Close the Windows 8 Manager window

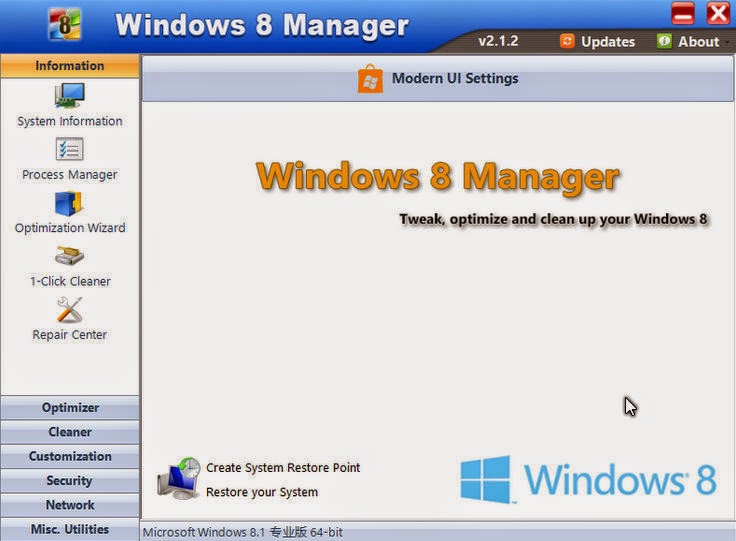(x=718, y=13)
